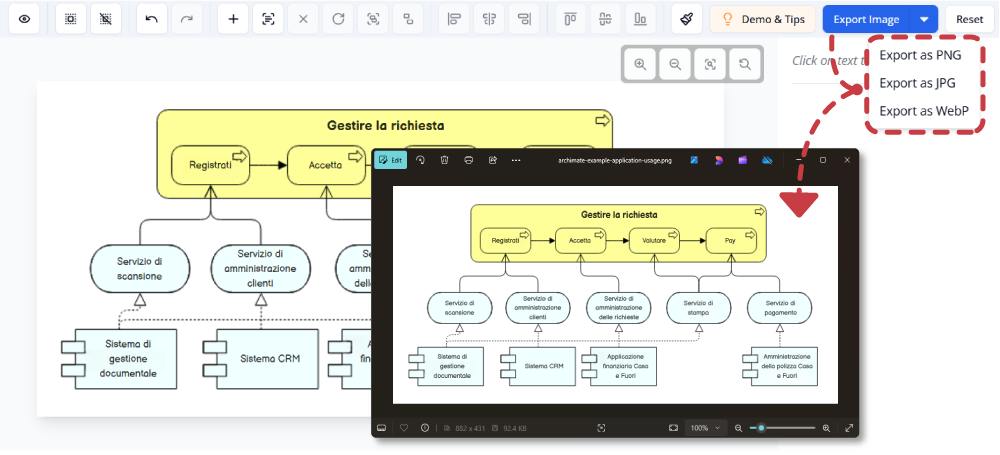Open Demo & Tips

click(762, 19)
